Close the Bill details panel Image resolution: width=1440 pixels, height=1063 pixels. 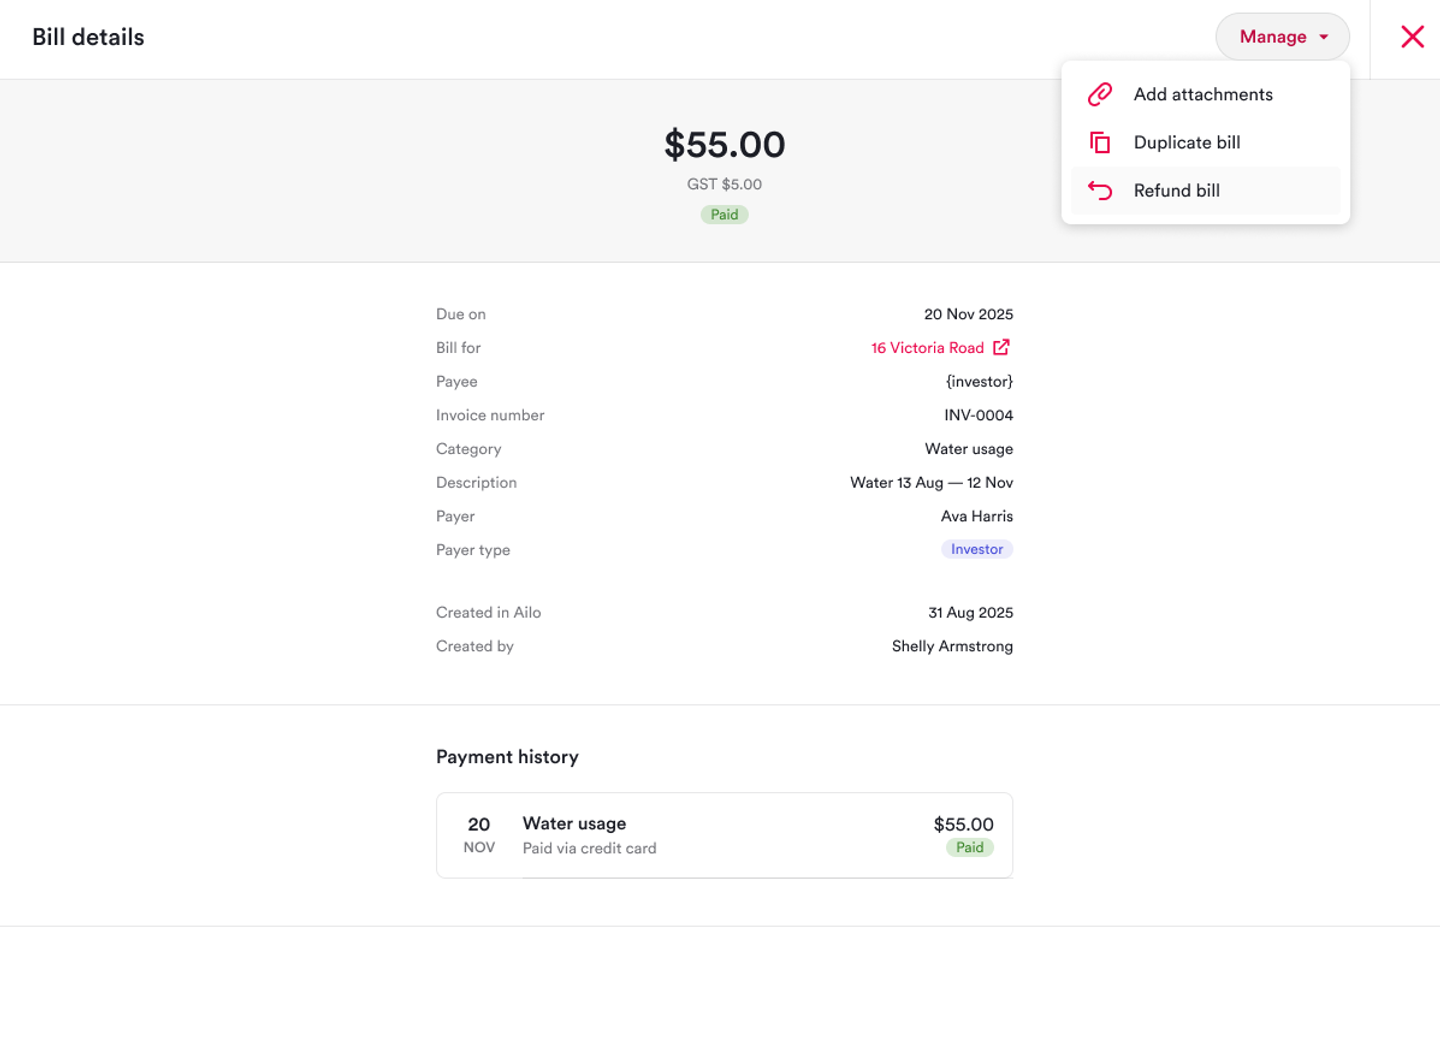pos(1412,37)
